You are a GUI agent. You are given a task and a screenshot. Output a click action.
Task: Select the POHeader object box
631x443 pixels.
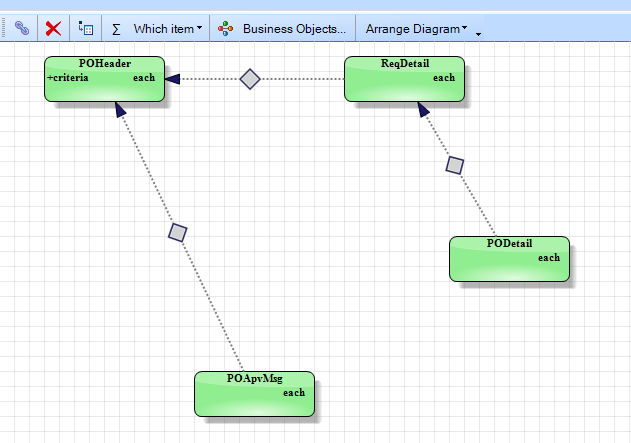(105, 79)
